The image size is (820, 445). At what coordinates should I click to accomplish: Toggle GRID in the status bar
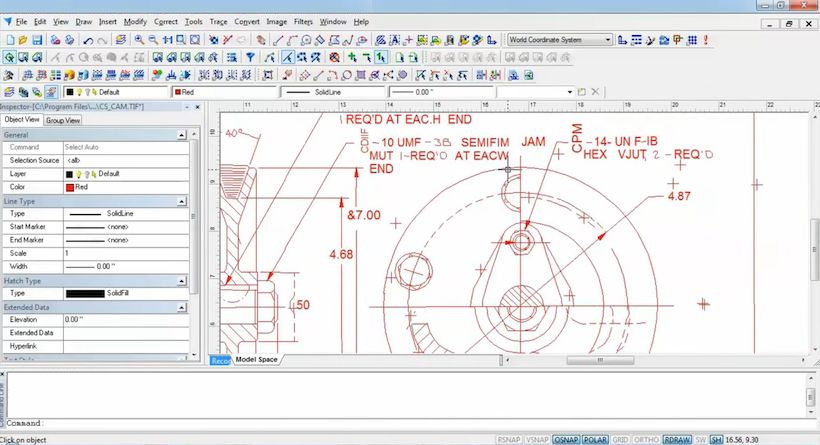point(620,440)
